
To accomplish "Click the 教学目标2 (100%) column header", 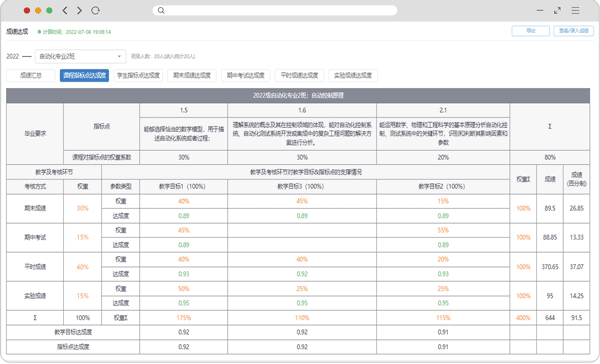I will point(442,186).
